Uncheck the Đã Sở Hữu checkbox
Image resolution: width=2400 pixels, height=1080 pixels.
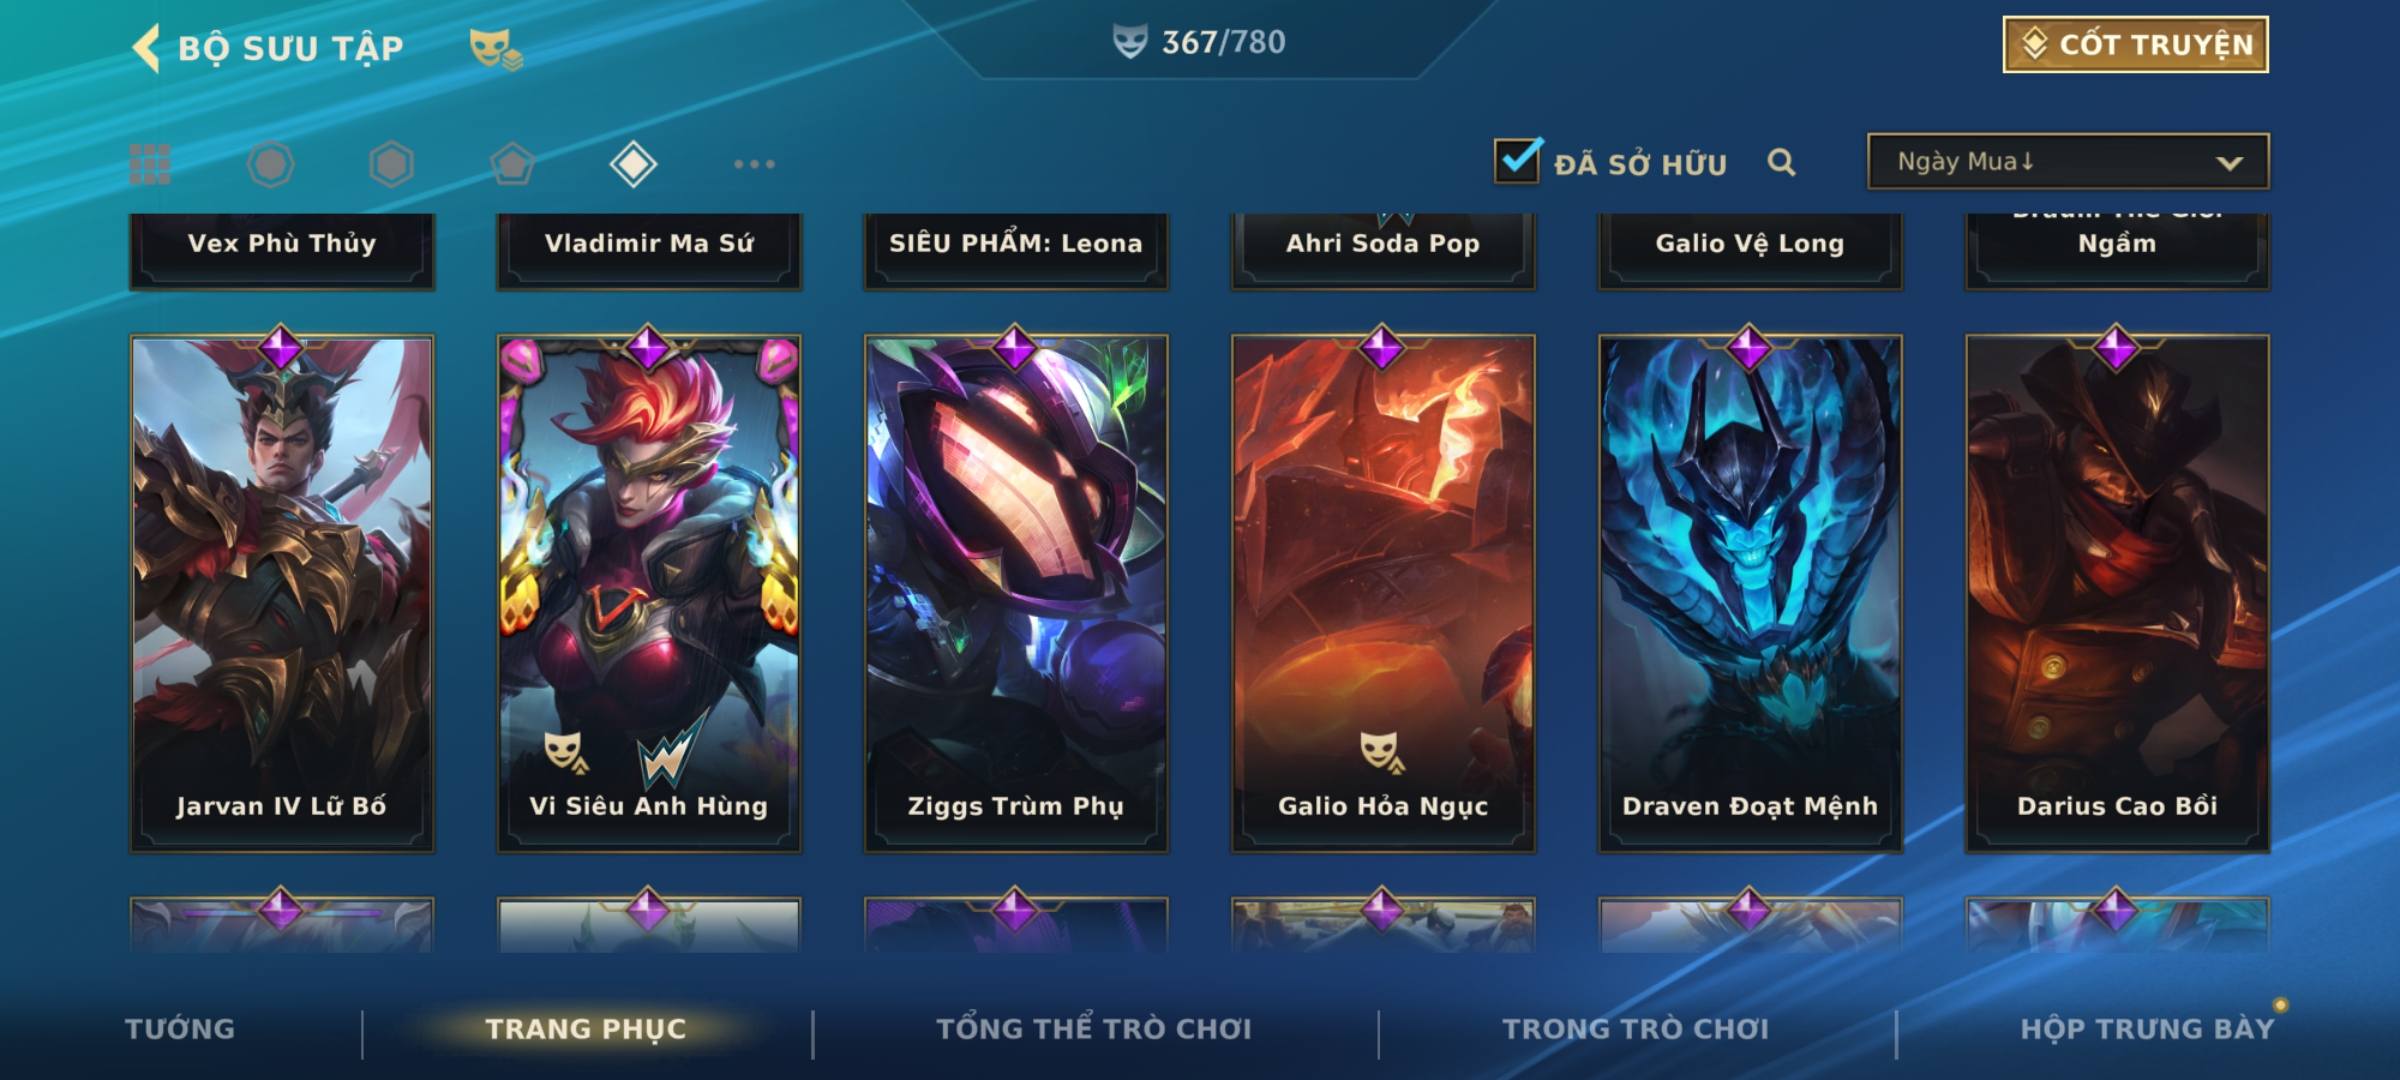click(1518, 160)
